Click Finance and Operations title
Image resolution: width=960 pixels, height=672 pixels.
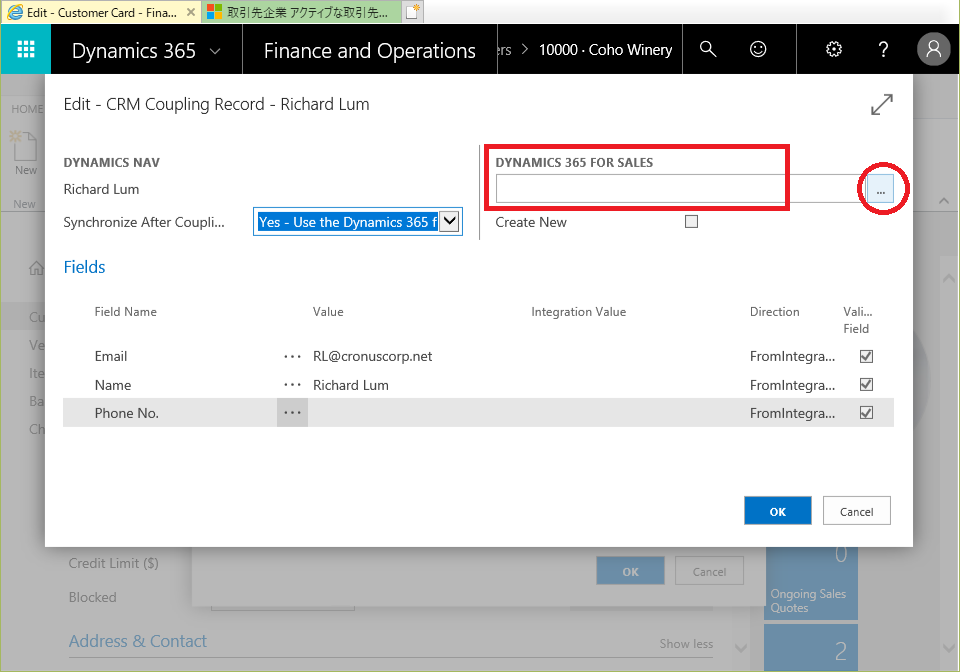pos(369,51)
